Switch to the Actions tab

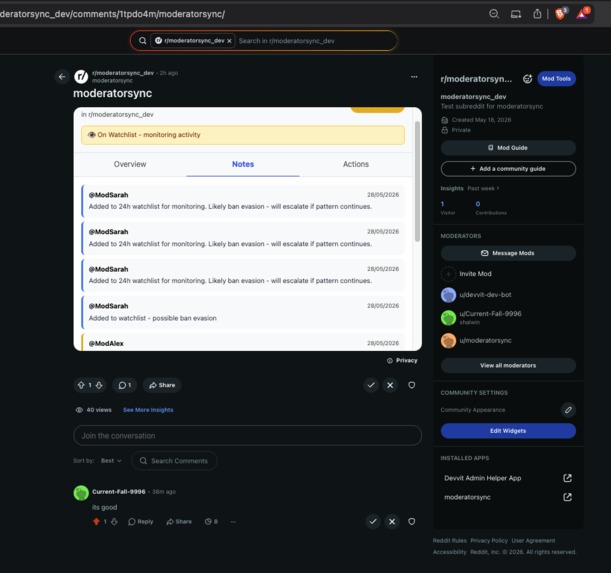click(356, 164)
